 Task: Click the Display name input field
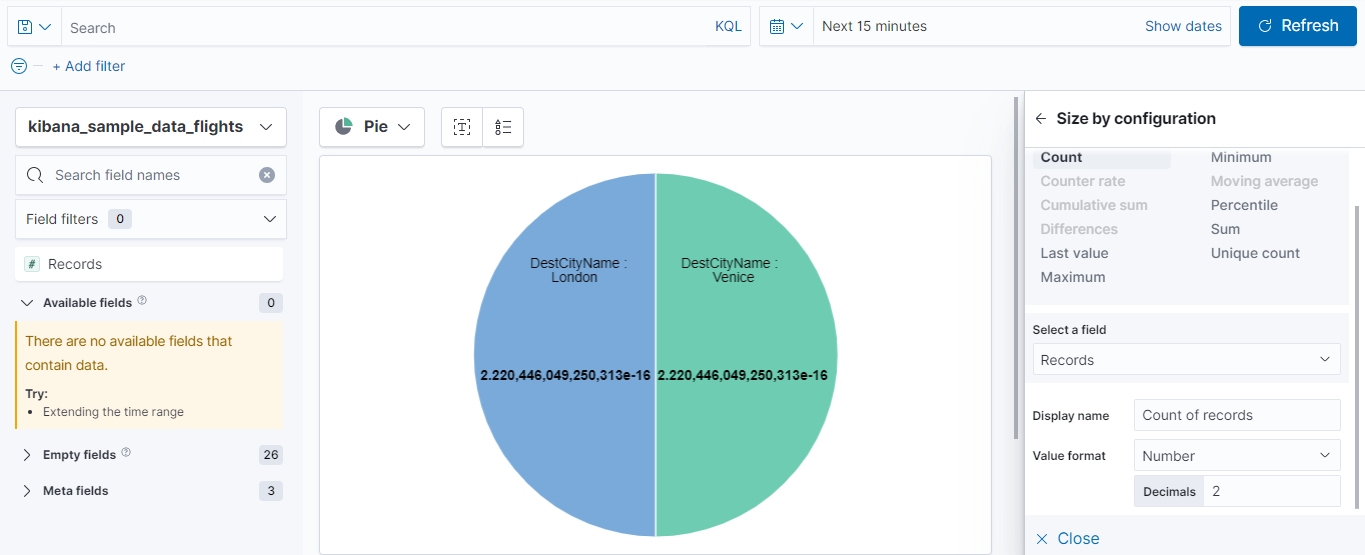click(1237, 415)
